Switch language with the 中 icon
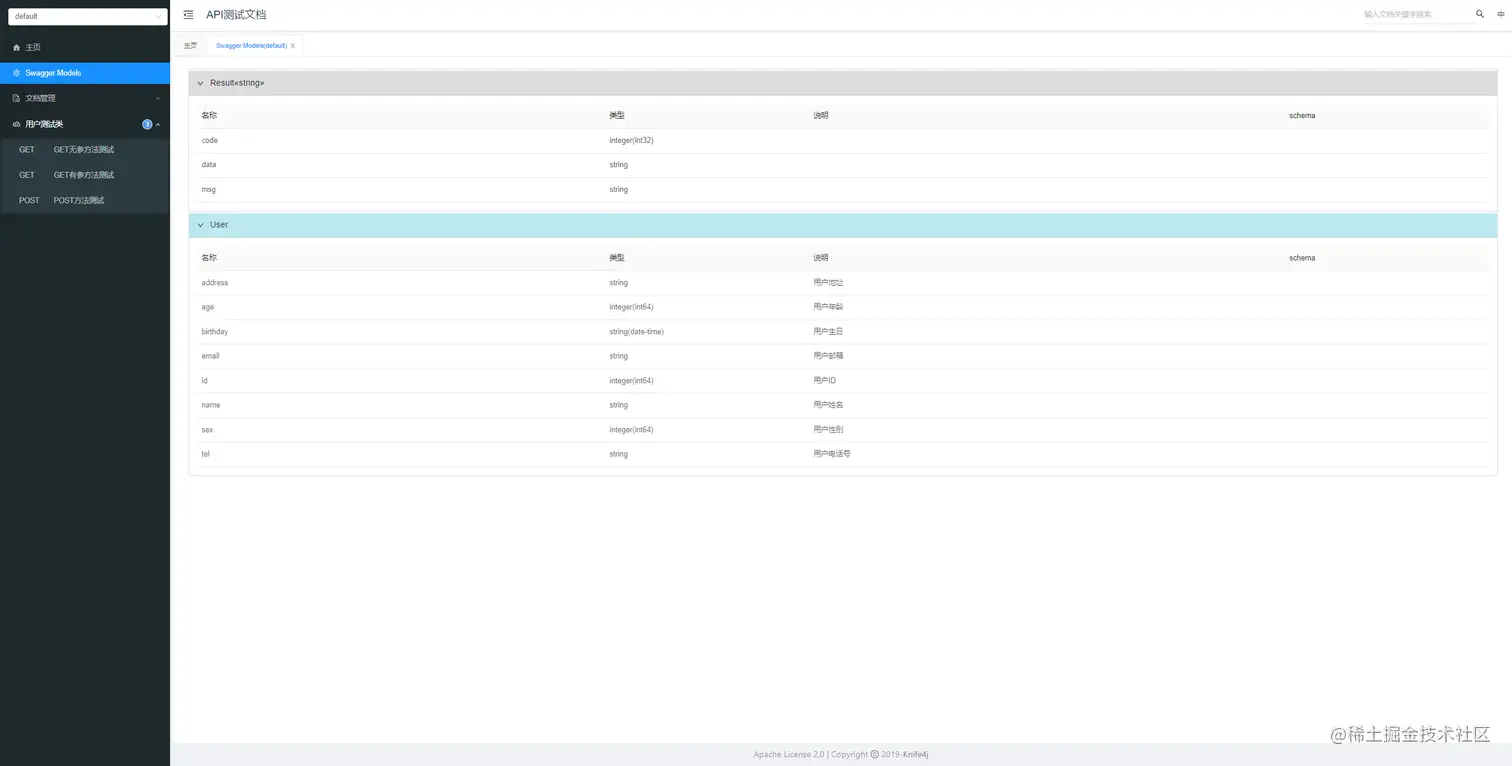This screenshot has width=1512, height=766. click(1500, 15)
